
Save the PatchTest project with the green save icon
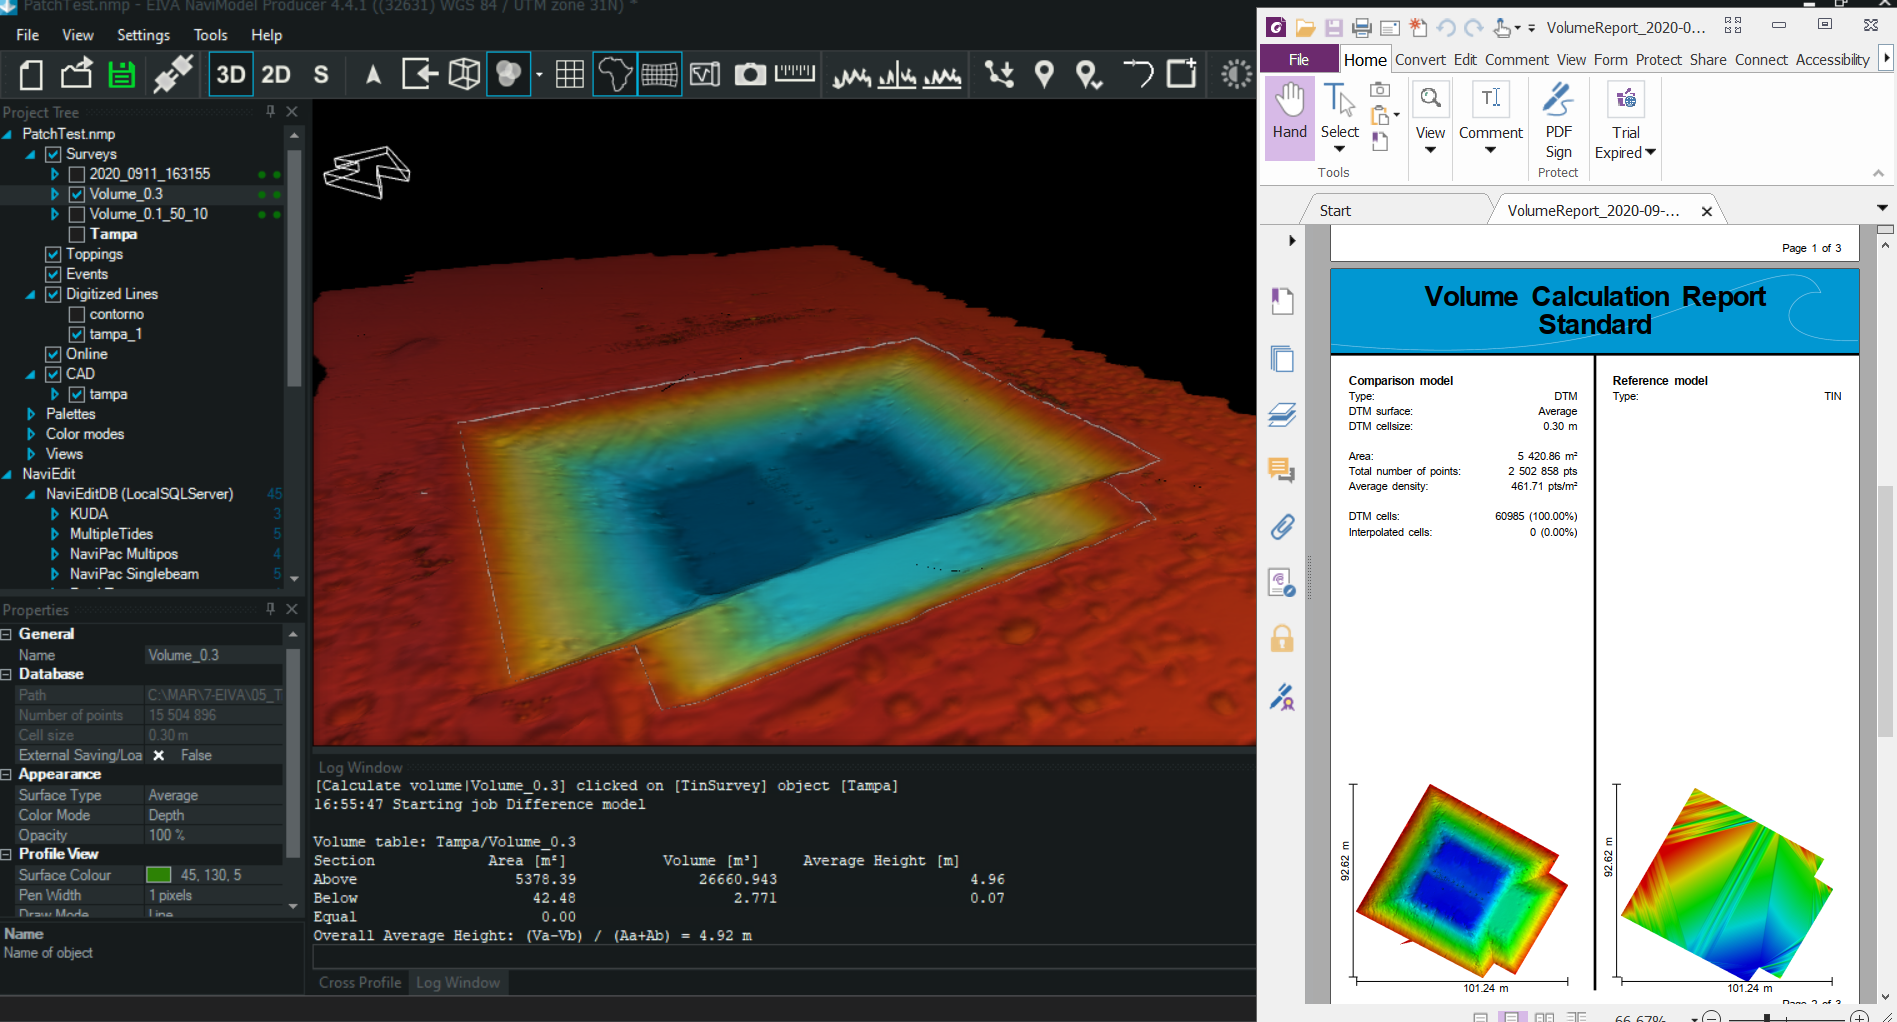point(122,74)
